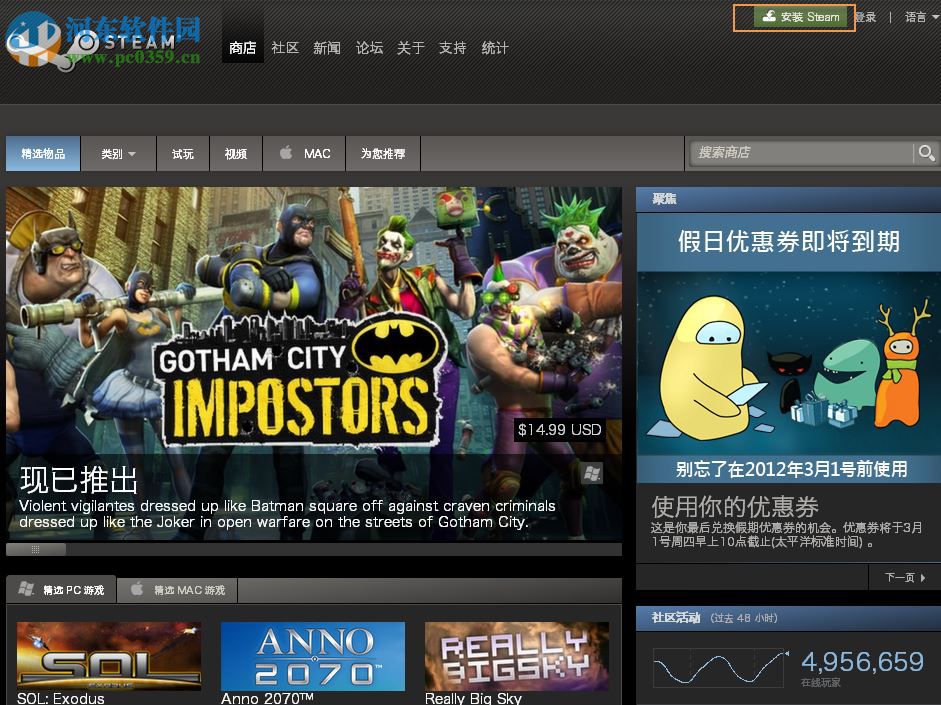Open the 统计 stats page
The height and width of the screenshot is (705, 941).
click(495, 47)
